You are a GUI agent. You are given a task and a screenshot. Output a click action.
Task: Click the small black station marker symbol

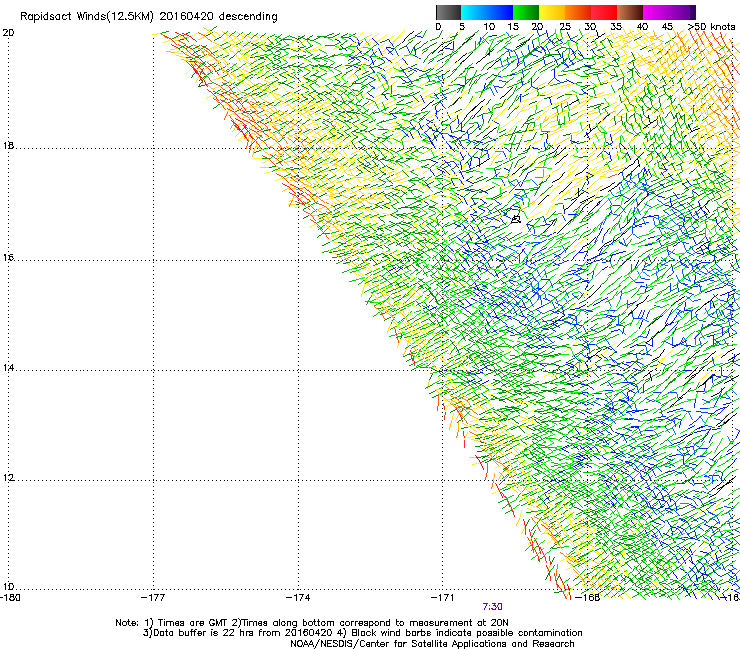pyautogui.click(x=516, y=219)
